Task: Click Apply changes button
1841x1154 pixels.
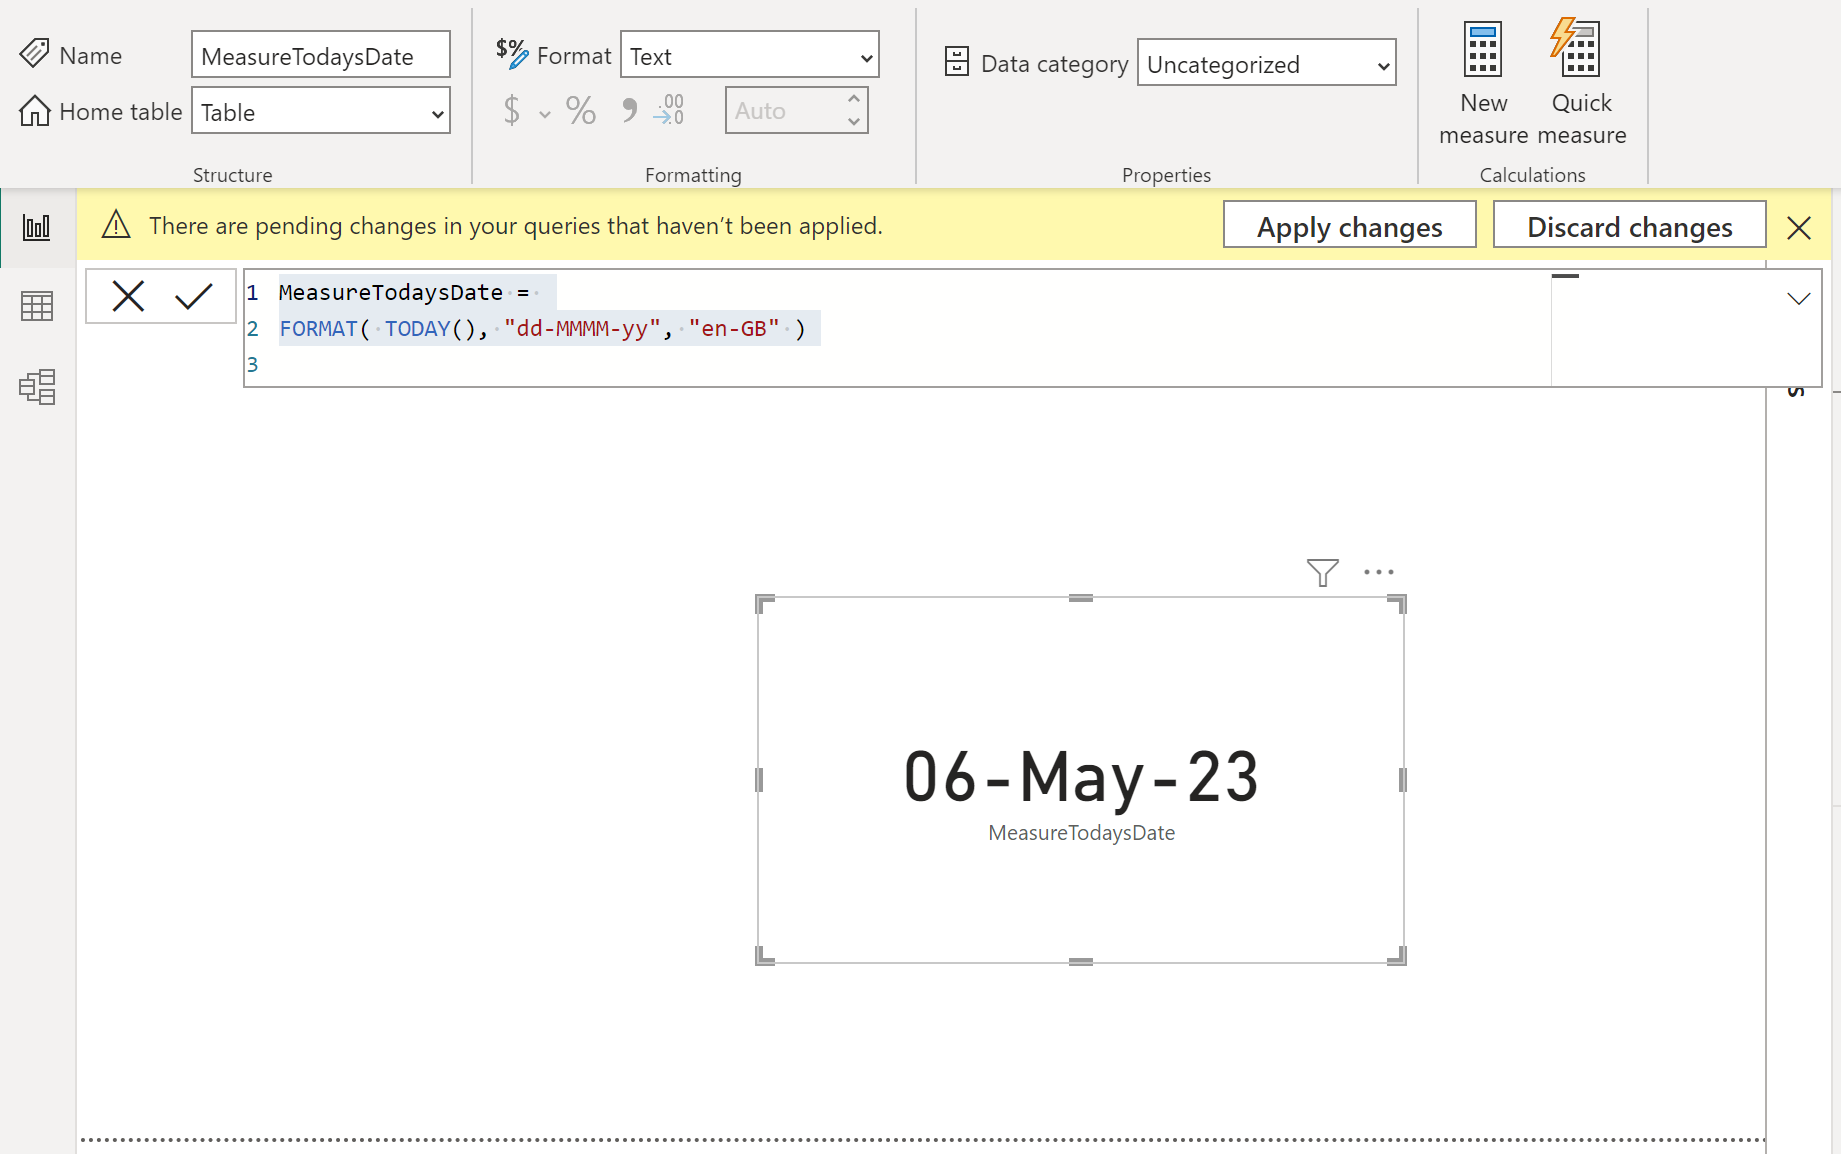Action: 1349,226
